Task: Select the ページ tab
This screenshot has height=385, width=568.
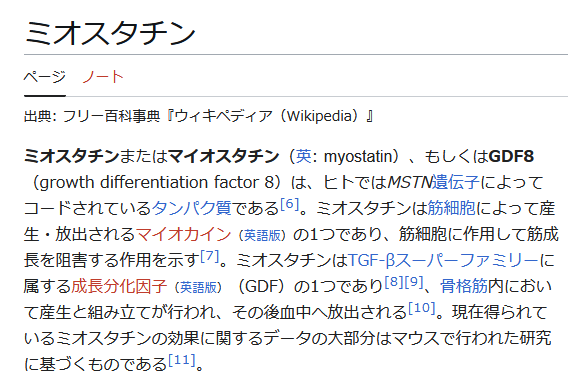Action: pyautogui.click(x=45, y=77)
